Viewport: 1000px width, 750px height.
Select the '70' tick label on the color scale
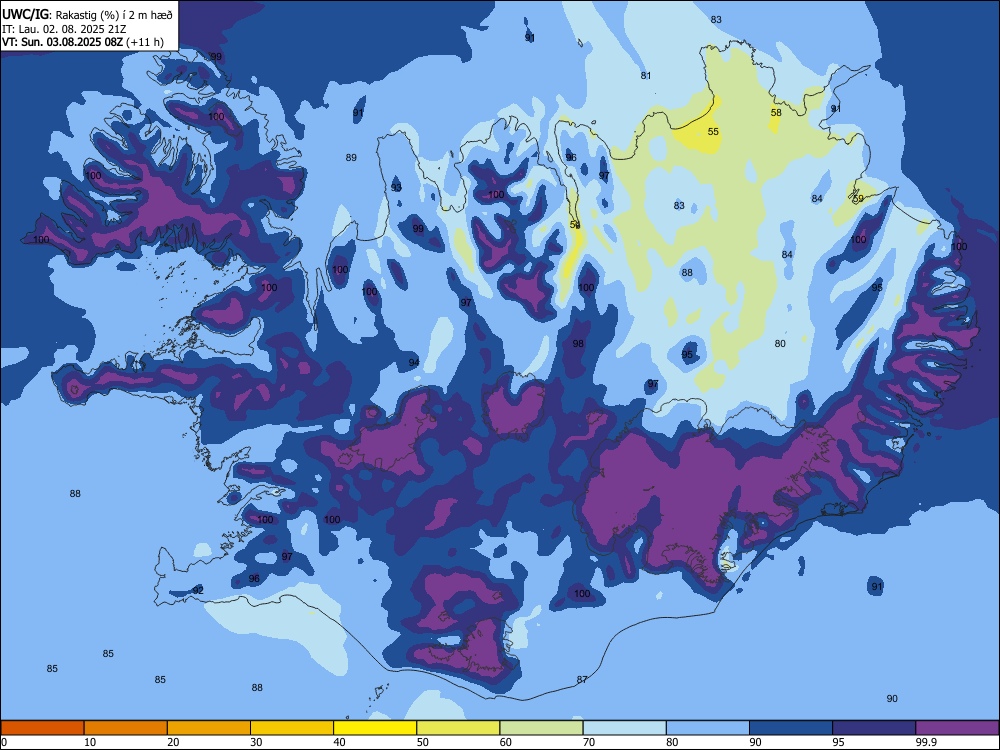coord(589,742)
